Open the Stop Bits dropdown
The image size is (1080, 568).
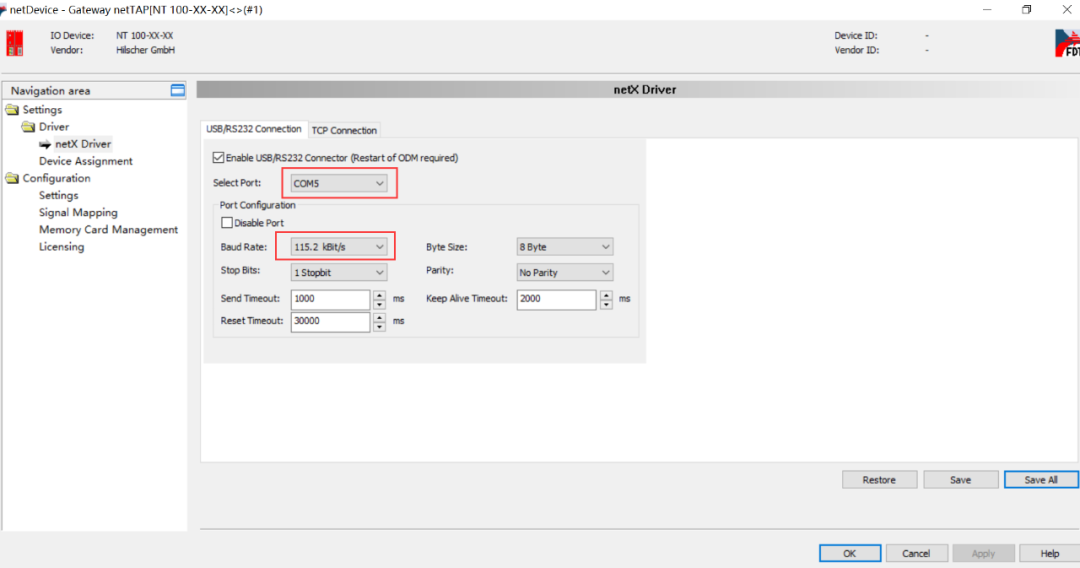tap(338, 273)
